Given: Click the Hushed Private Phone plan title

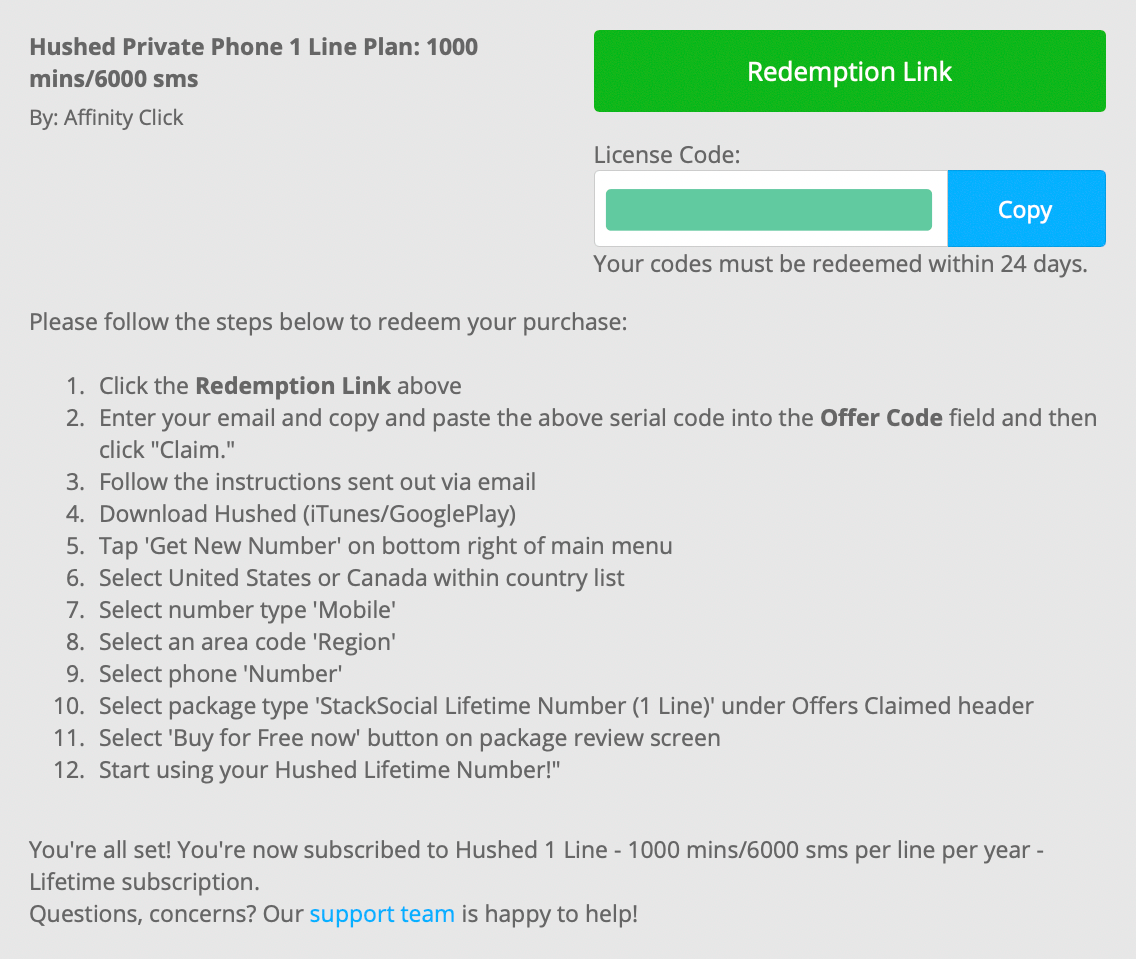Looking at the screenshot, I should point(254,62).
